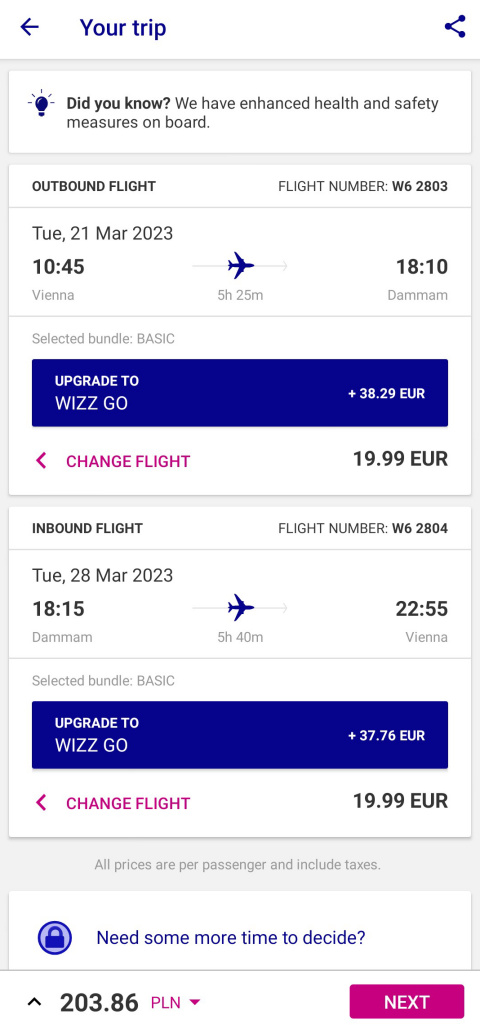Viewport: 480px width, 1028px height.
Task: Tap the Did you know info banner
Action: point(240,112)
